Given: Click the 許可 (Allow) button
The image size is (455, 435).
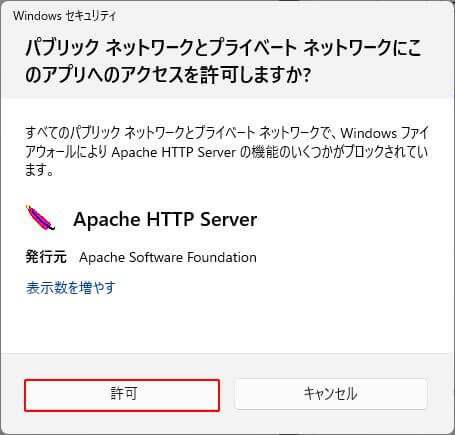Looking at the screenshot, I should (x=122, y=395).
